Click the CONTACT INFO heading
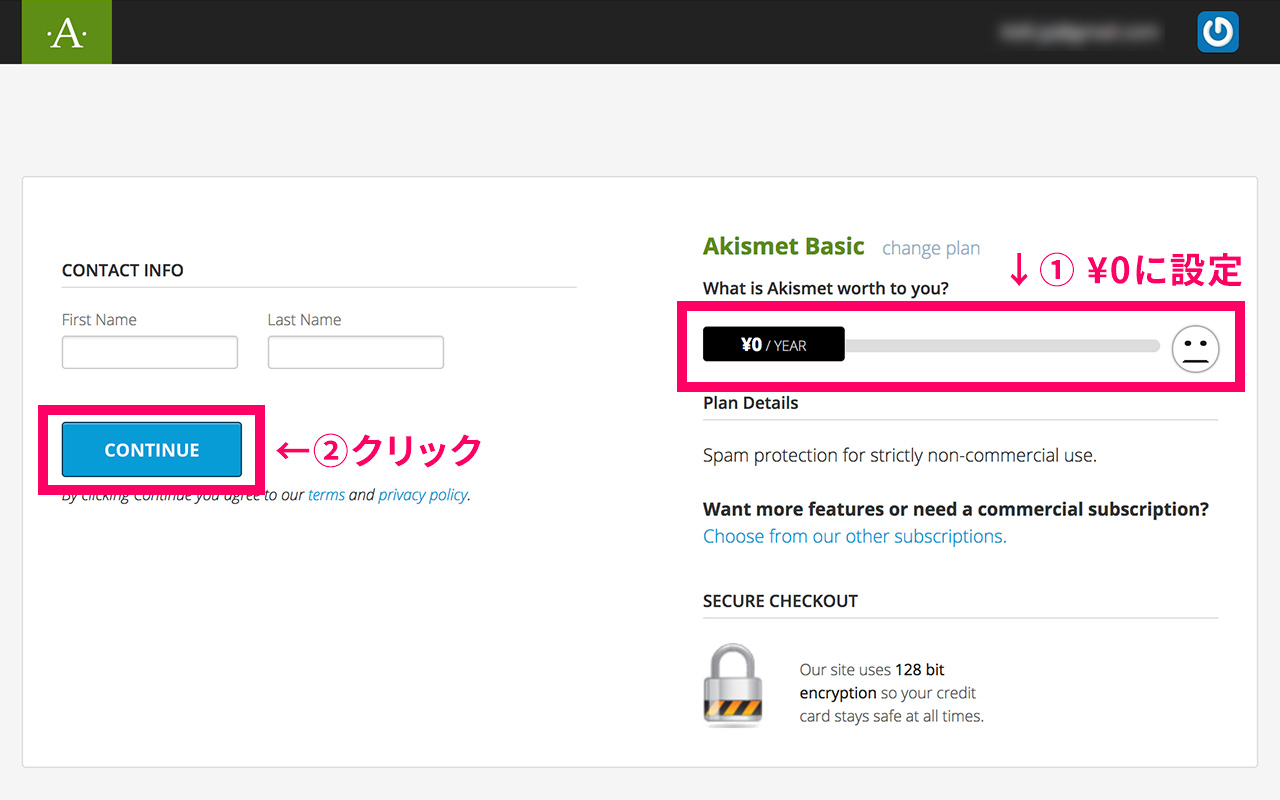The height and width of the screenshot is (800, 1280). 123,270
